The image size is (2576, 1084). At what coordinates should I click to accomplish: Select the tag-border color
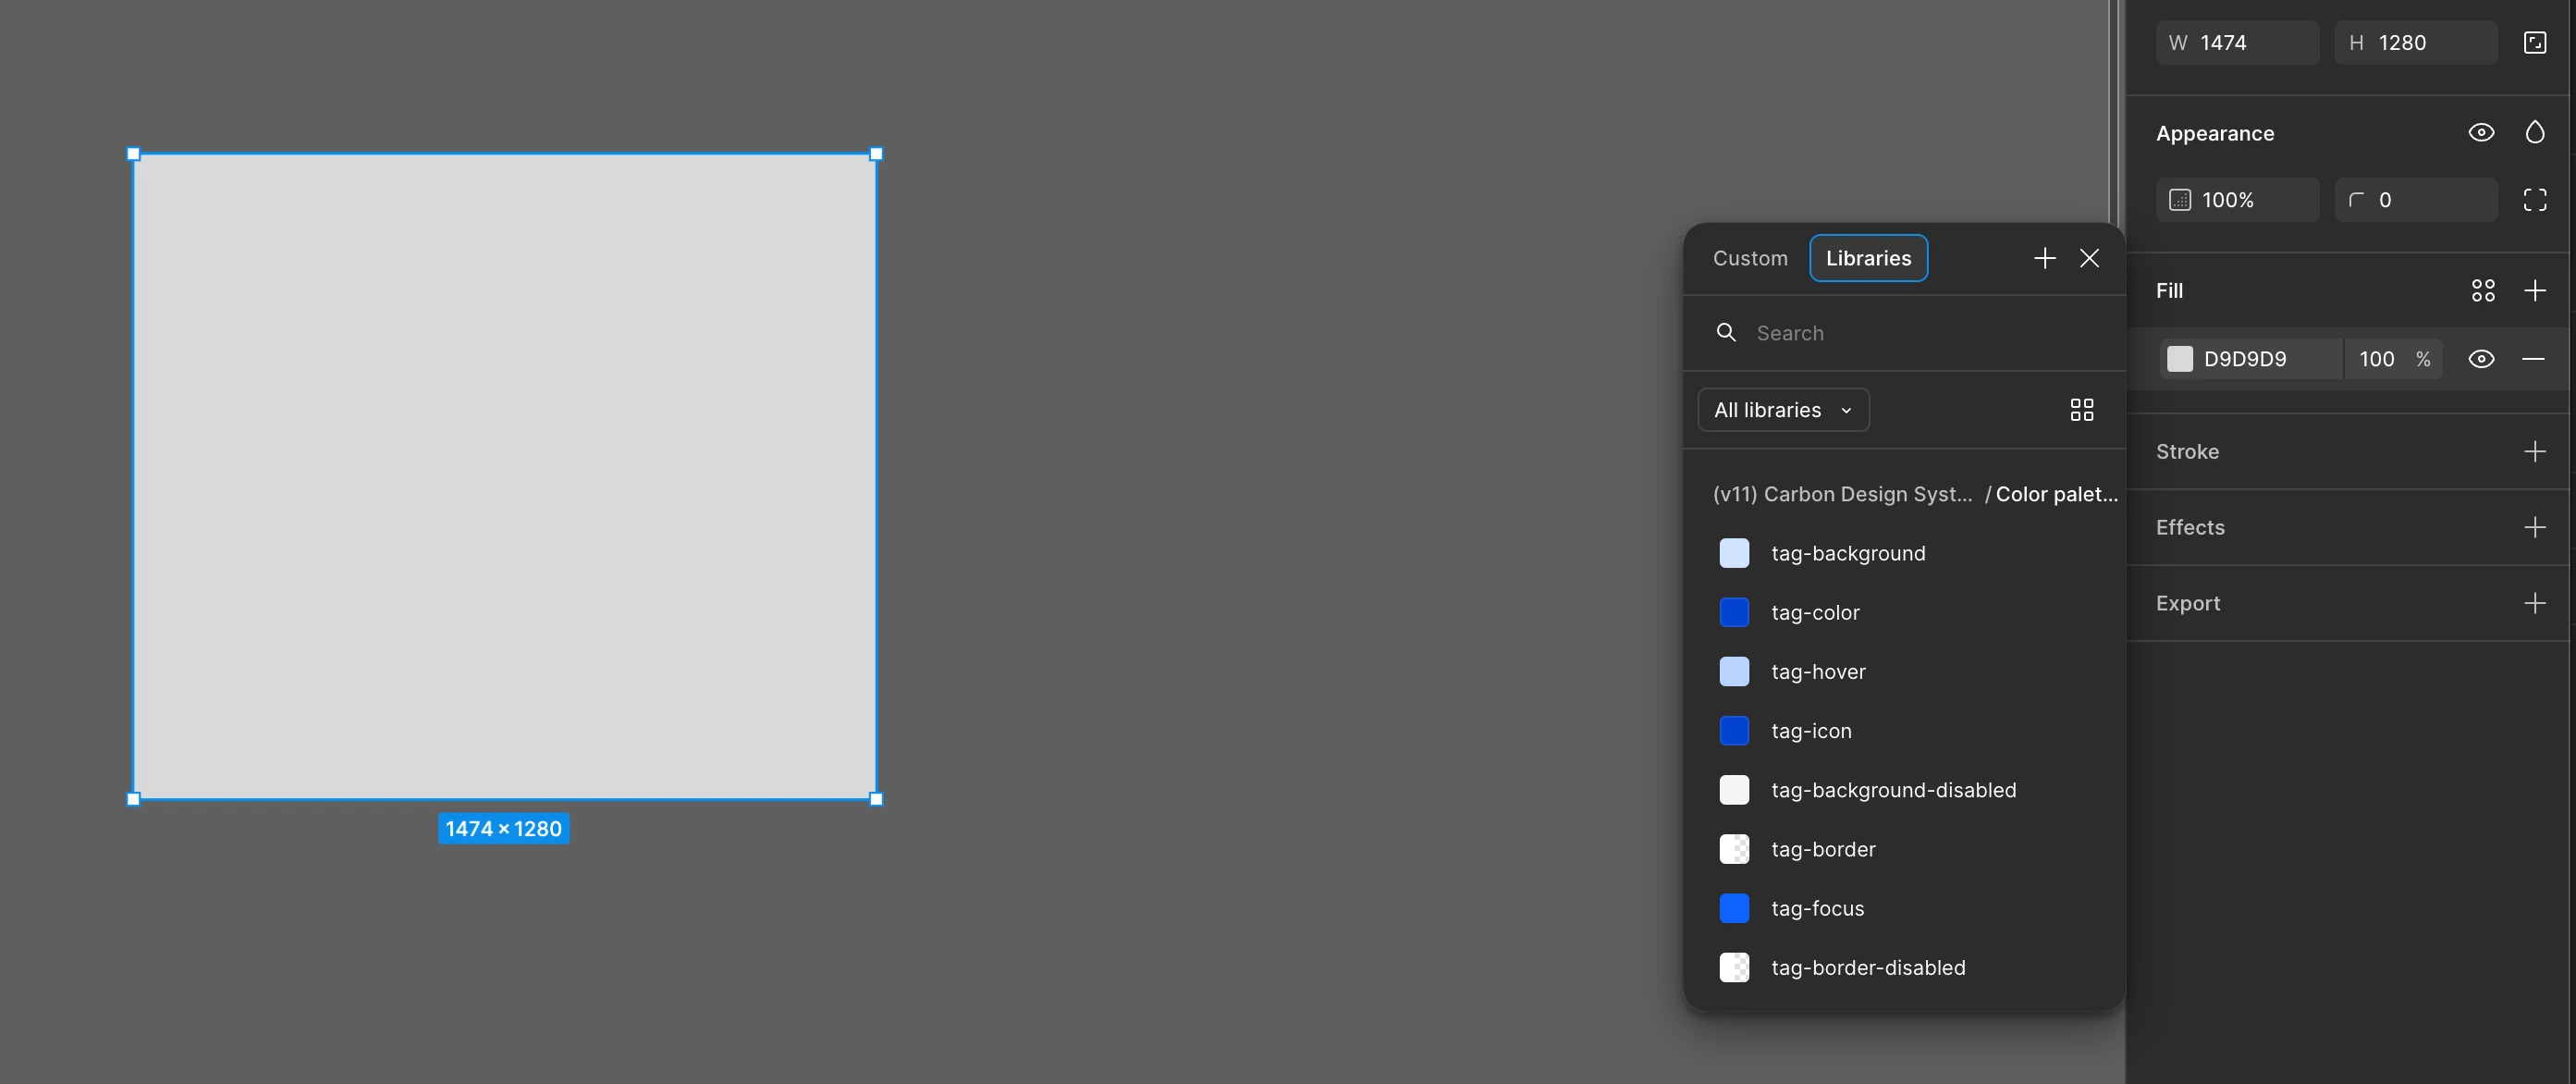click(x=1904, y=849)
